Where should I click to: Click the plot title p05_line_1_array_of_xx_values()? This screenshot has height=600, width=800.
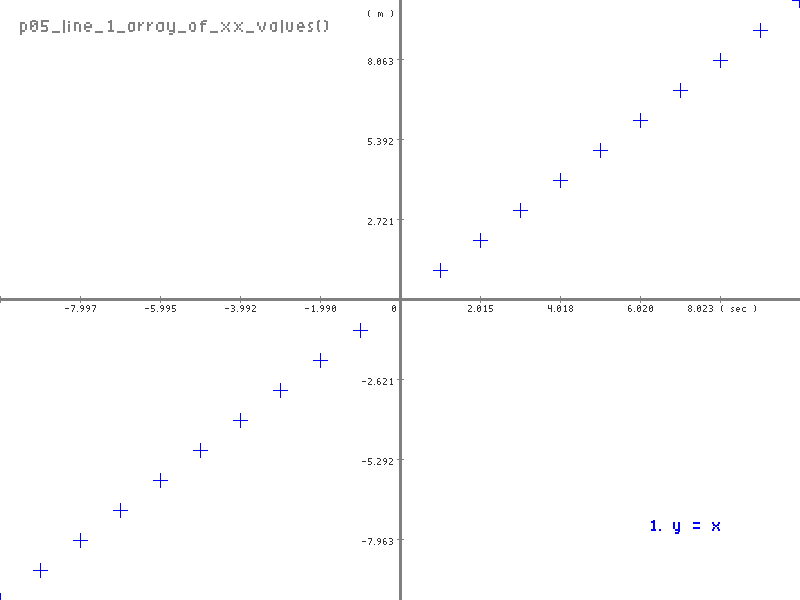174,26
